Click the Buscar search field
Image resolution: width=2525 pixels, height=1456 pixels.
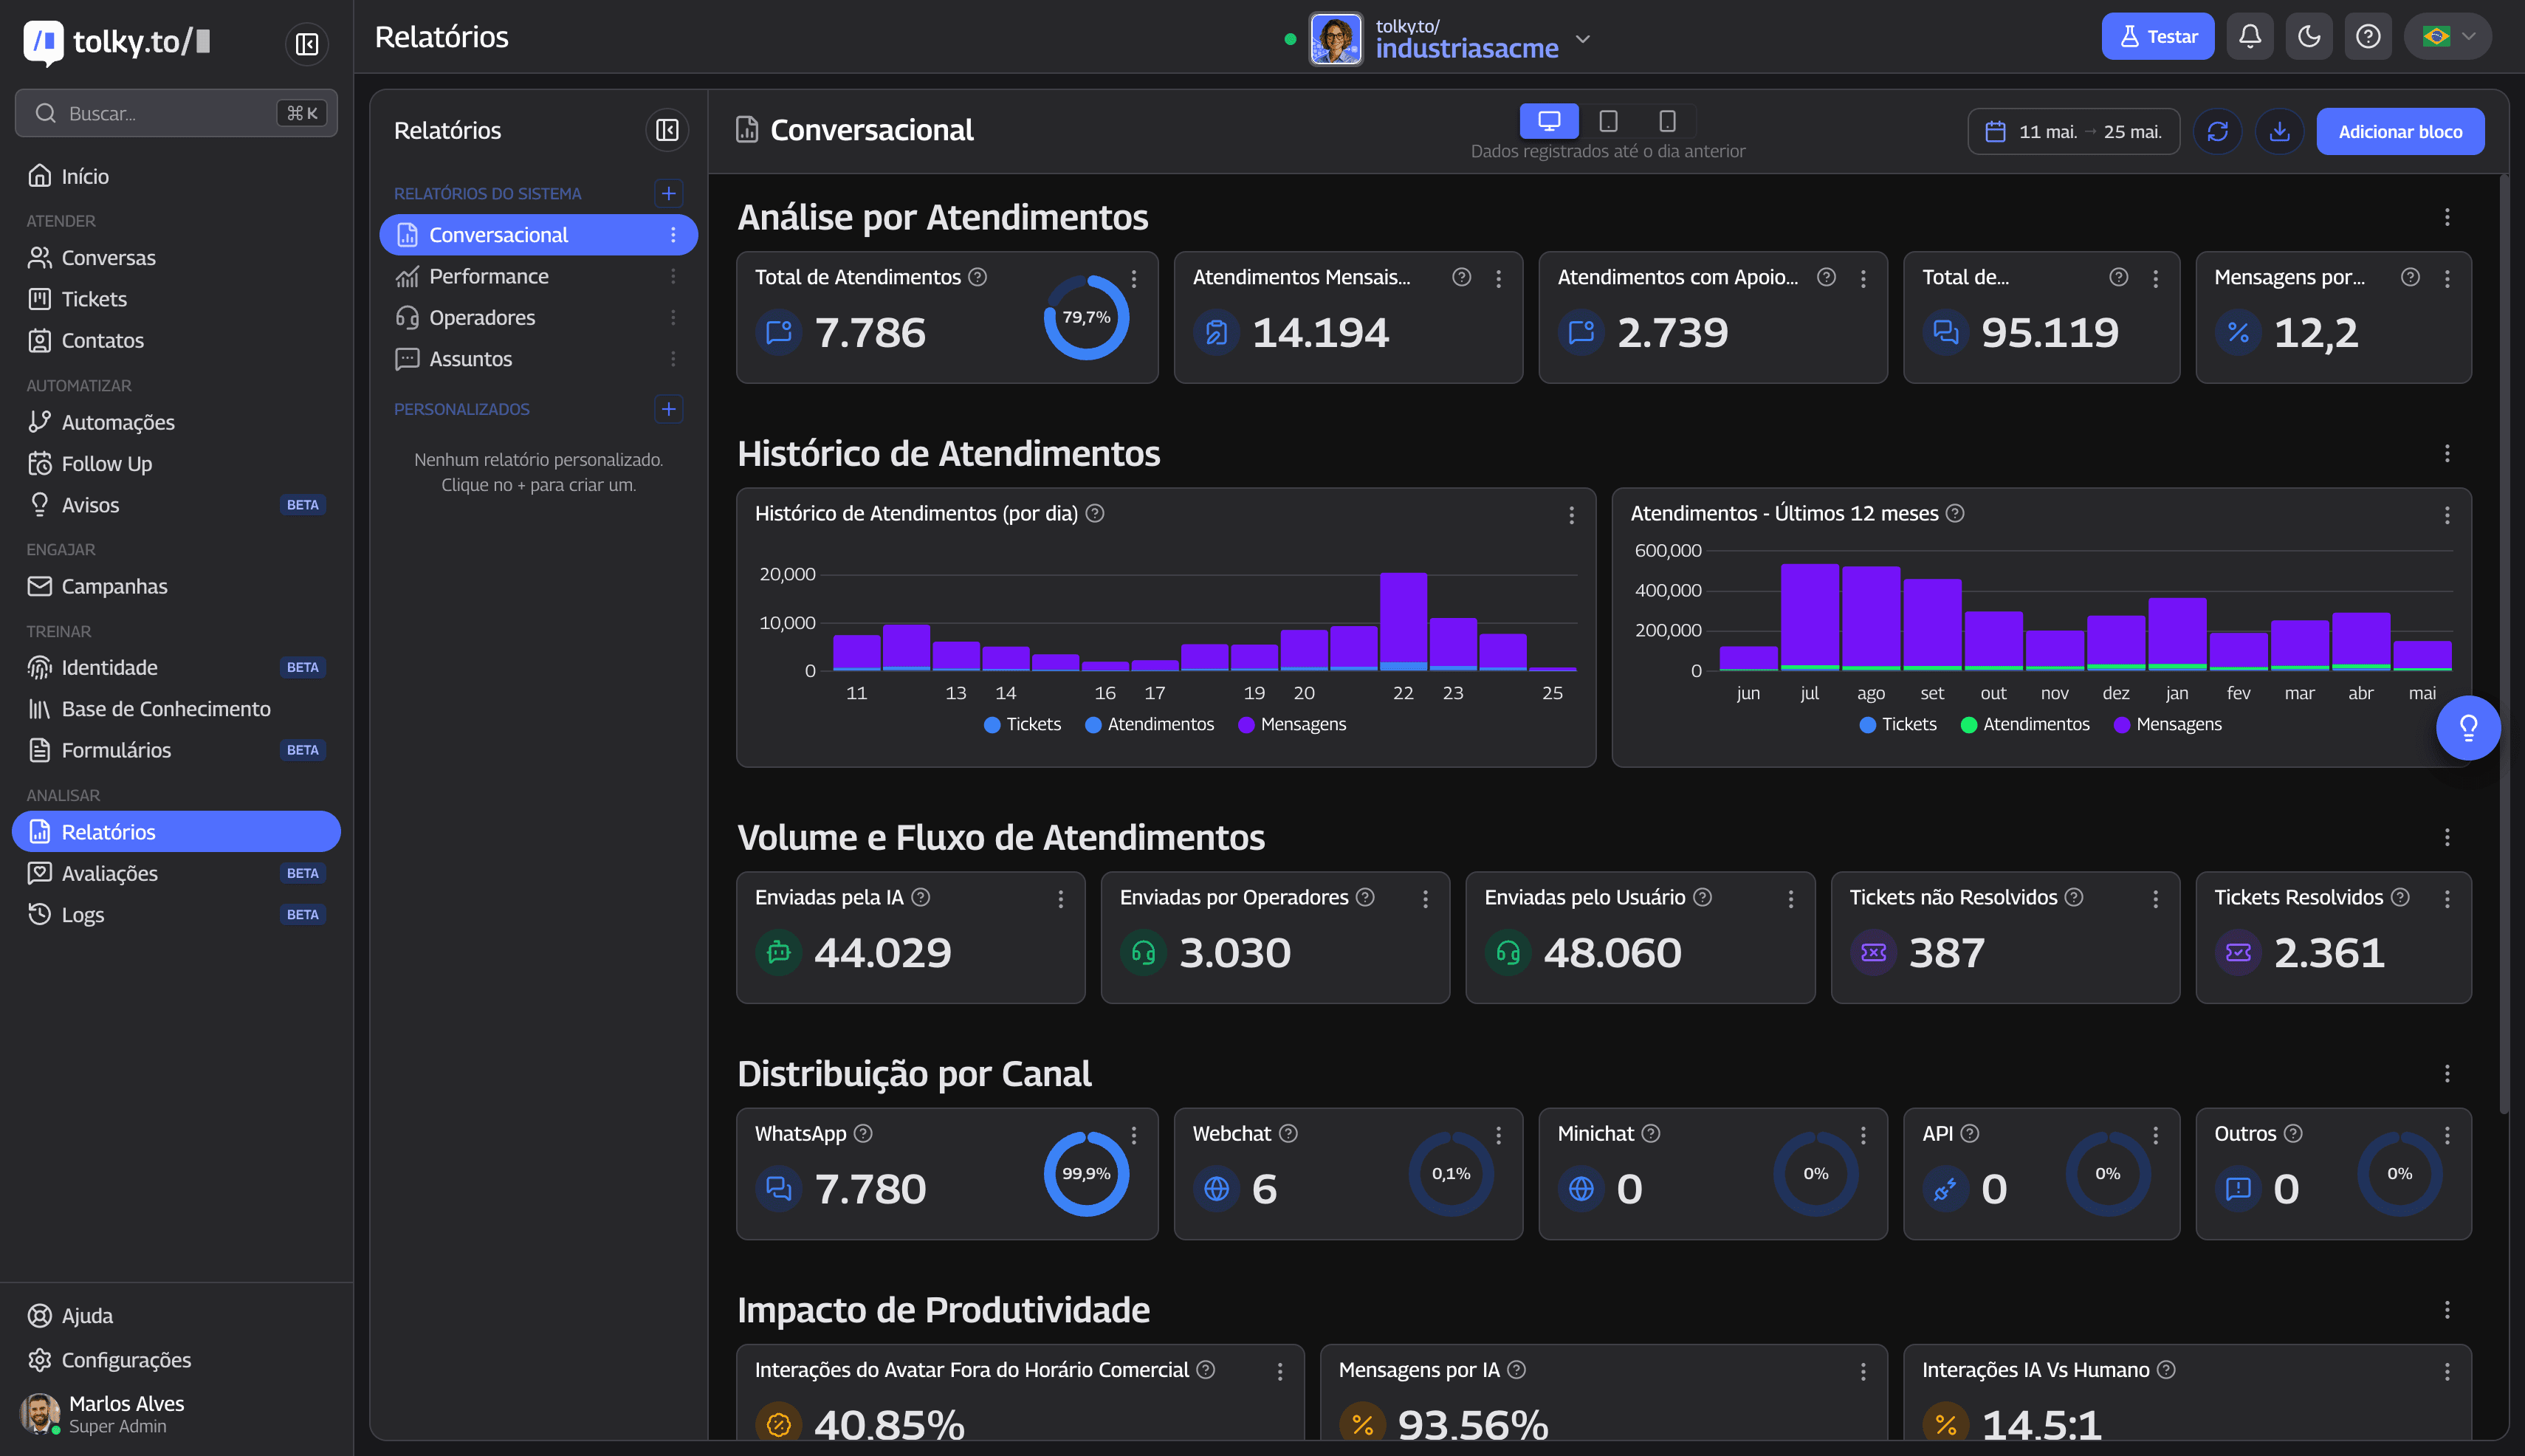click(176, 113)
